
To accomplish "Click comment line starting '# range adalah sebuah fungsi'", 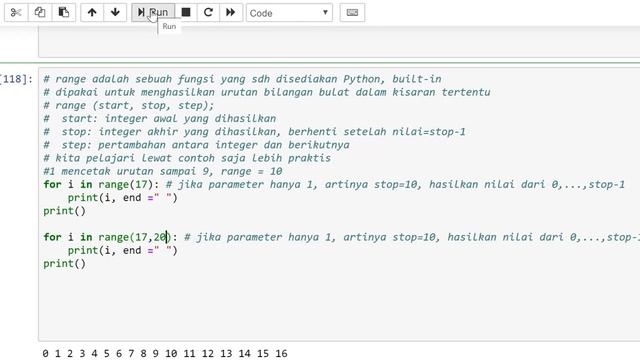I will (x=242, y=79).
